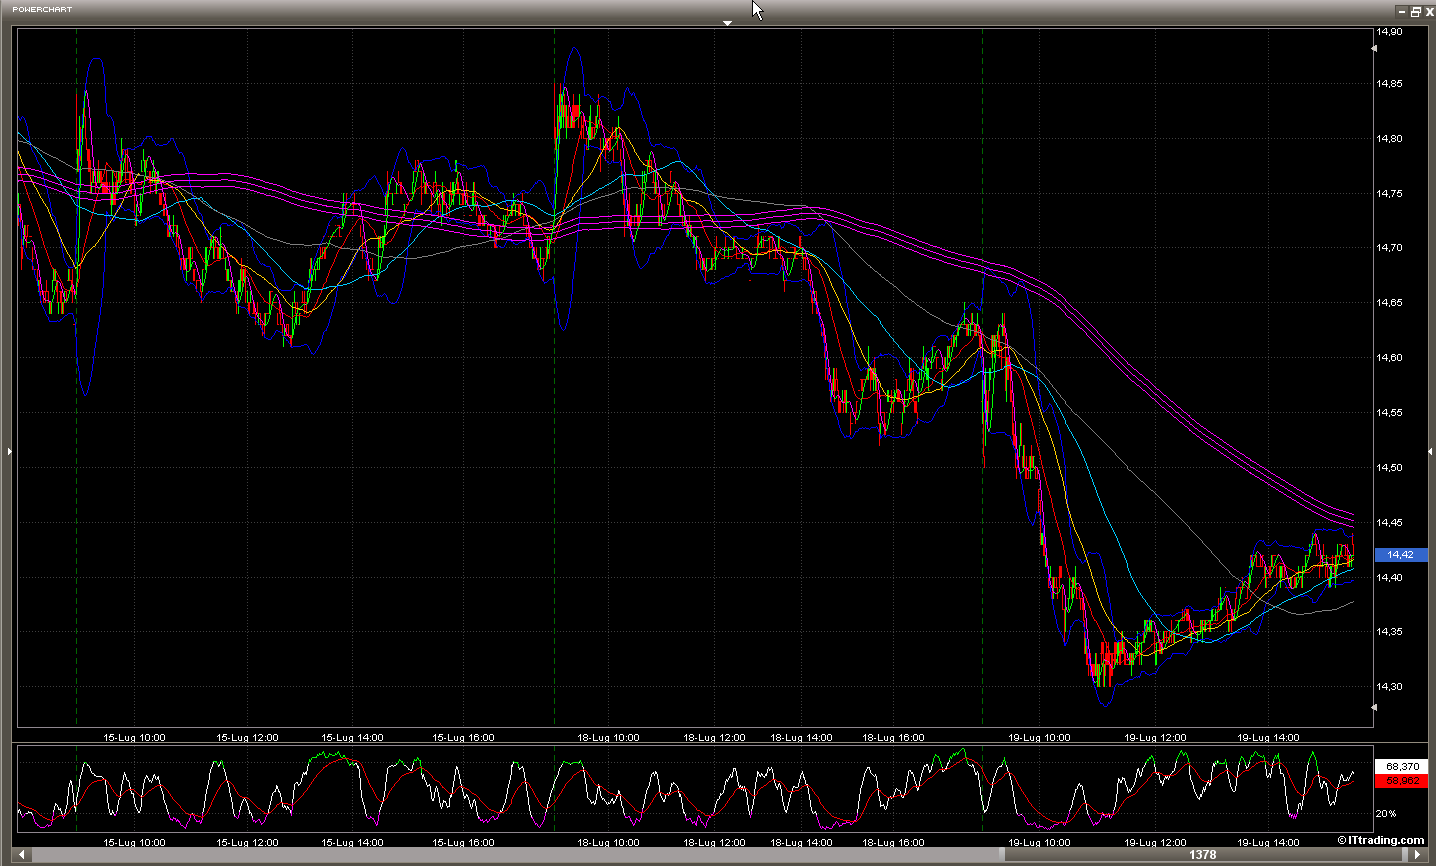This screenshot has width=1436, height=866.
Task: Expand the left side panel arrow
Action: tap(10, 451)
